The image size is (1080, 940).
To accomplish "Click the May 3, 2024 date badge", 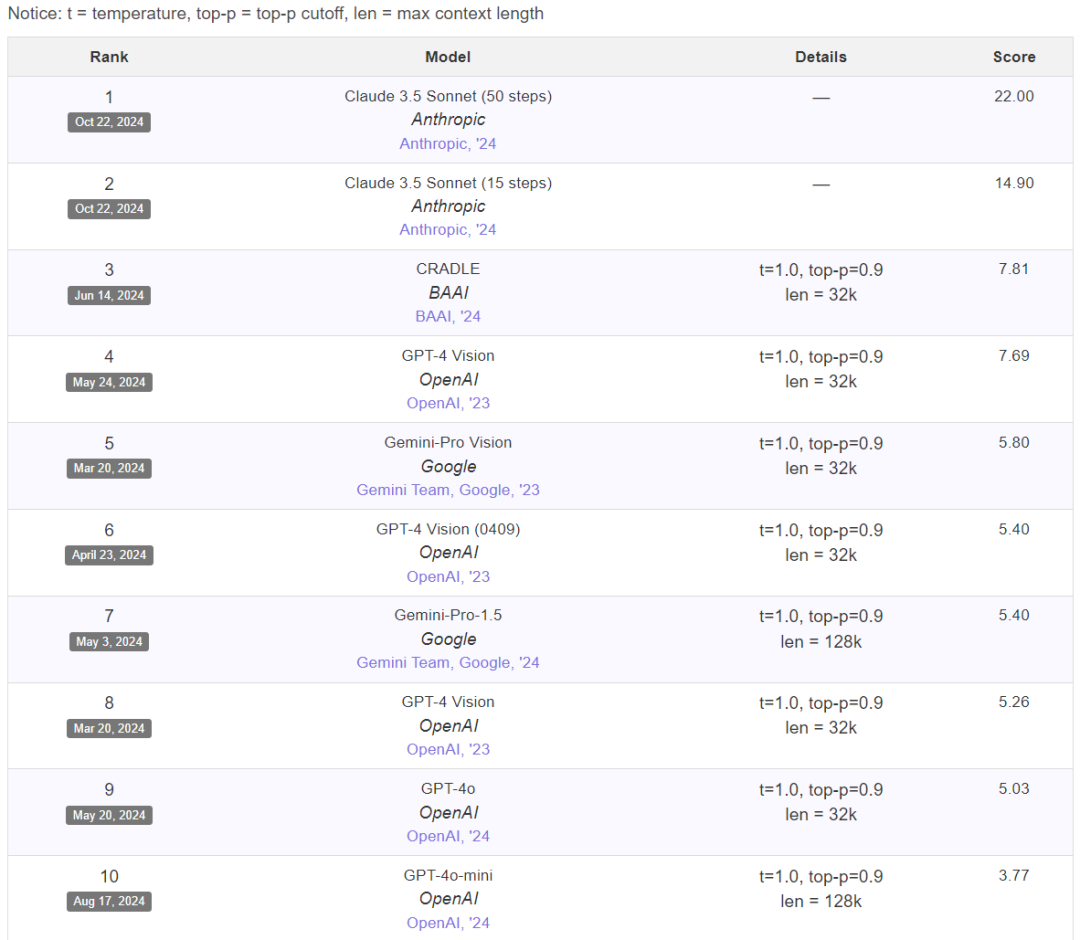I will click(x=109, y=642).
